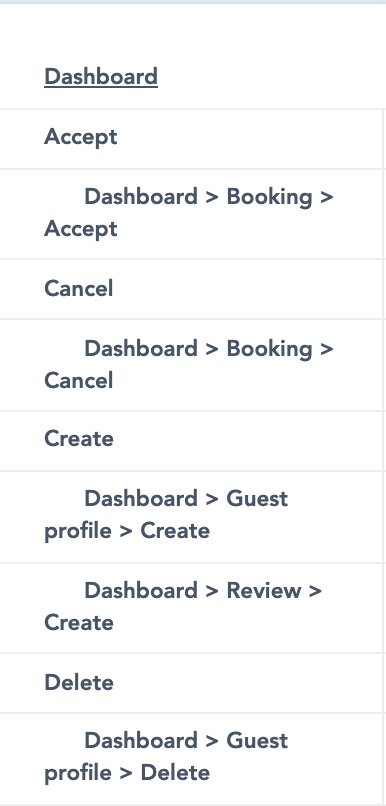Click the word Booking in the Cancel path

pos(269,350)
